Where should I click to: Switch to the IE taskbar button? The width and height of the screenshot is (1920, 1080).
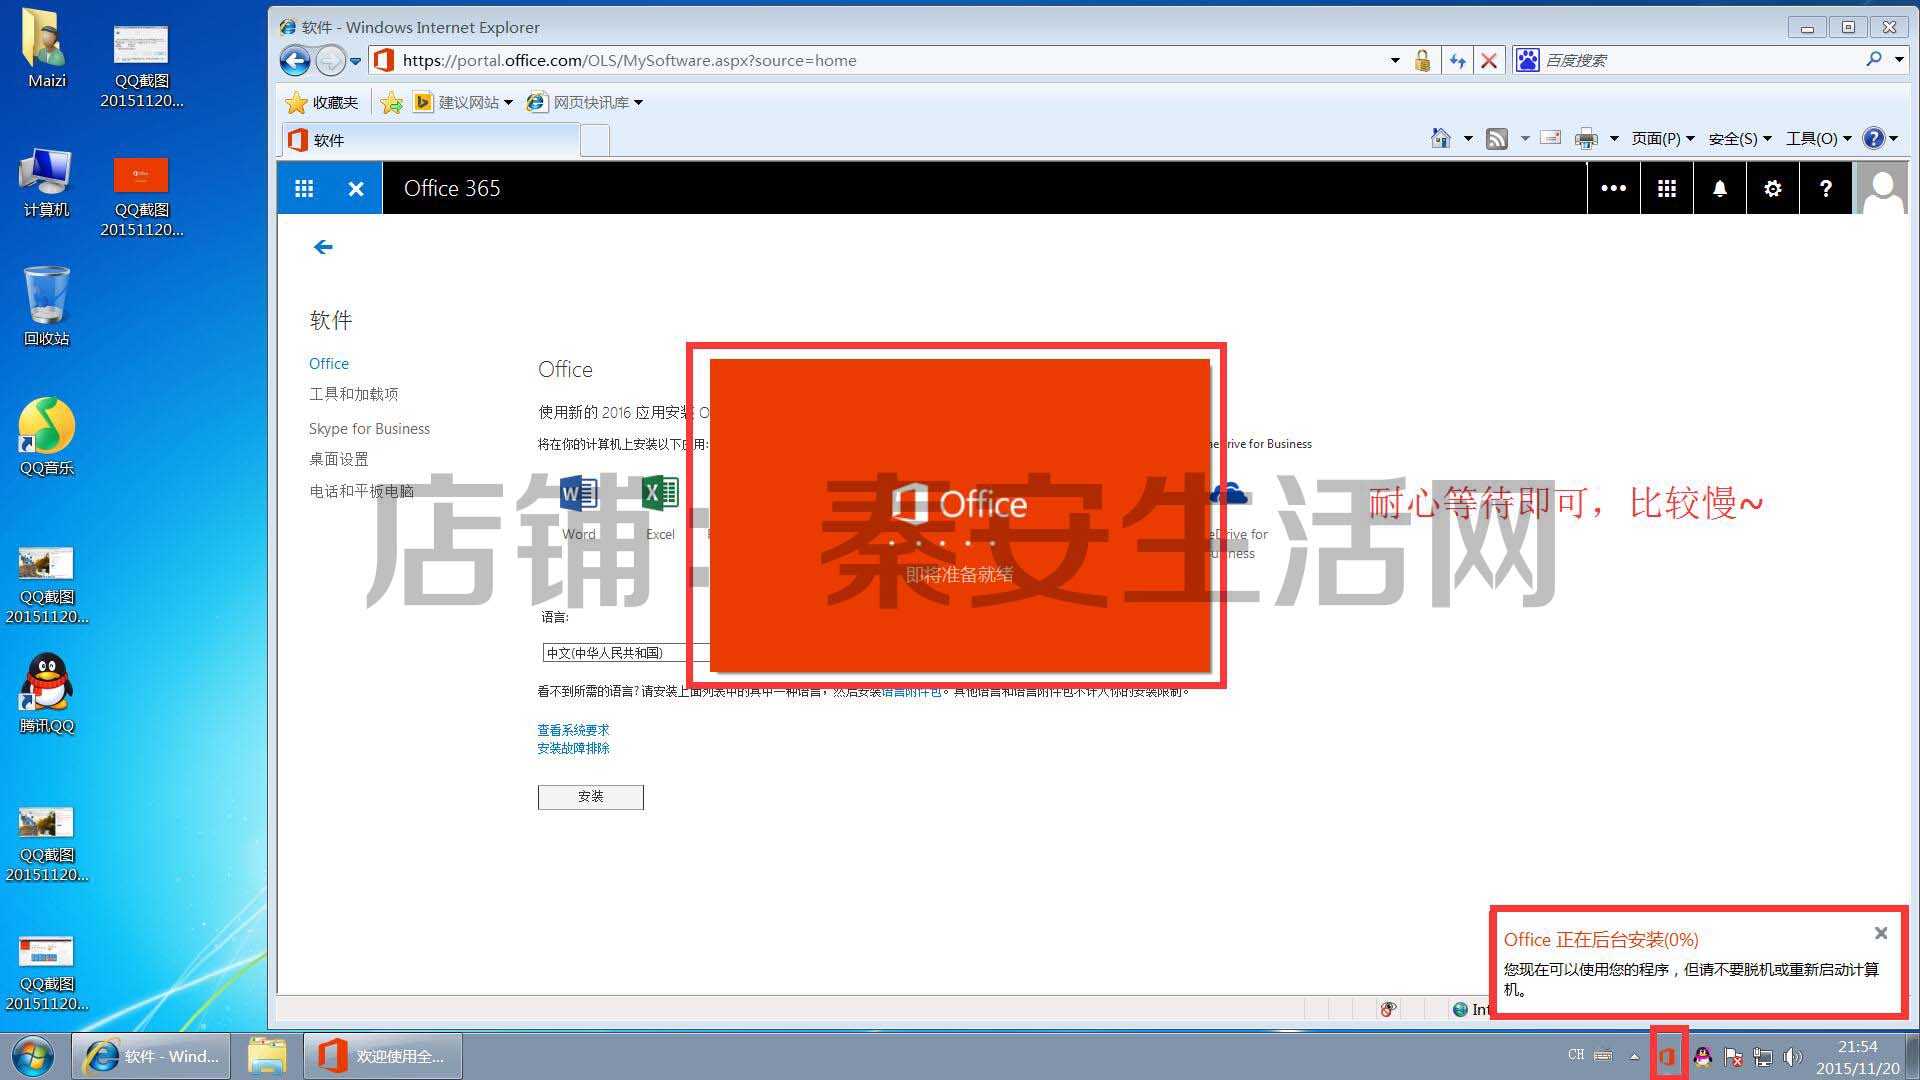click(x=151, y=1056)
